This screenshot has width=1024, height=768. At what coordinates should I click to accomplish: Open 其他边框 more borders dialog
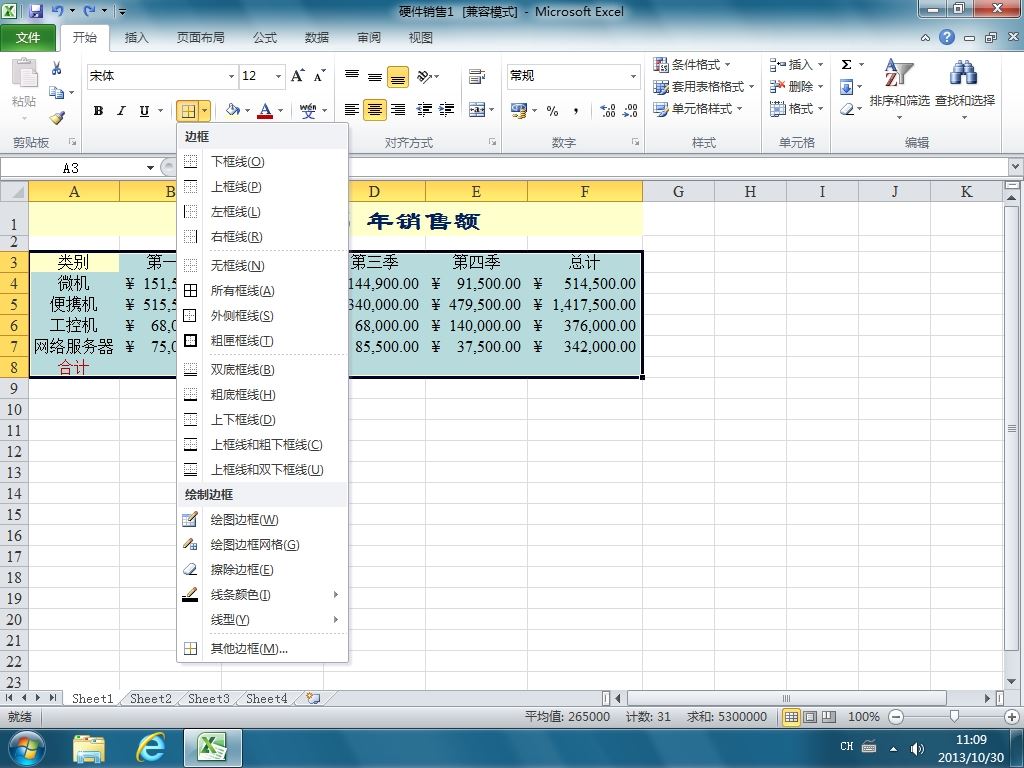tap(262, 648)
